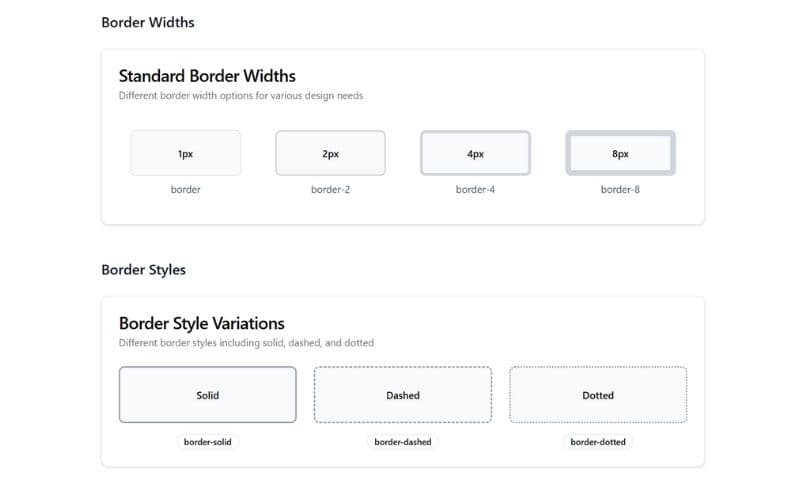Click the Border Style Variations card title
This screenshot has width=800, height=500.
pyautogui.click(x=201, y=323)
